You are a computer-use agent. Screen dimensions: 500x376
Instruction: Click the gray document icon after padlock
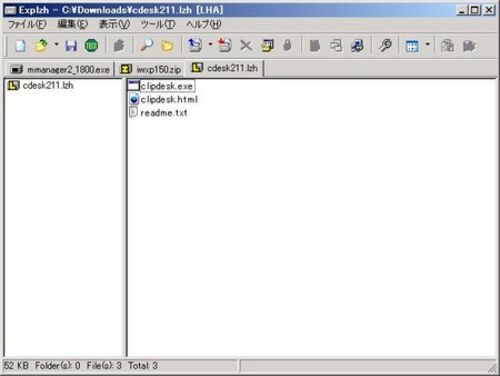(x=315, y=46)
